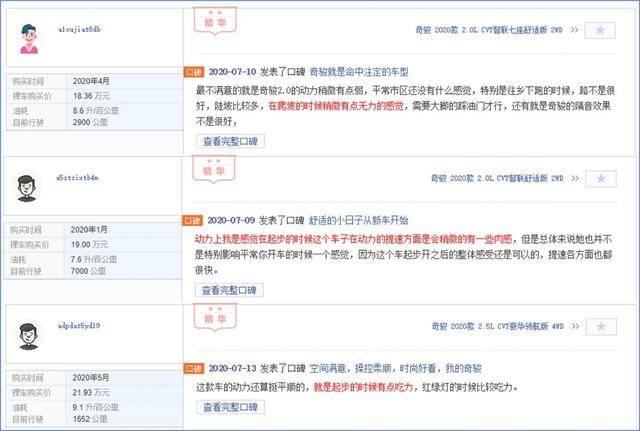Screen dimensions: 640x431
Task: Click 查看完整口碑 under the 2020-07-10 review
Action: click(x=230, y=141)
